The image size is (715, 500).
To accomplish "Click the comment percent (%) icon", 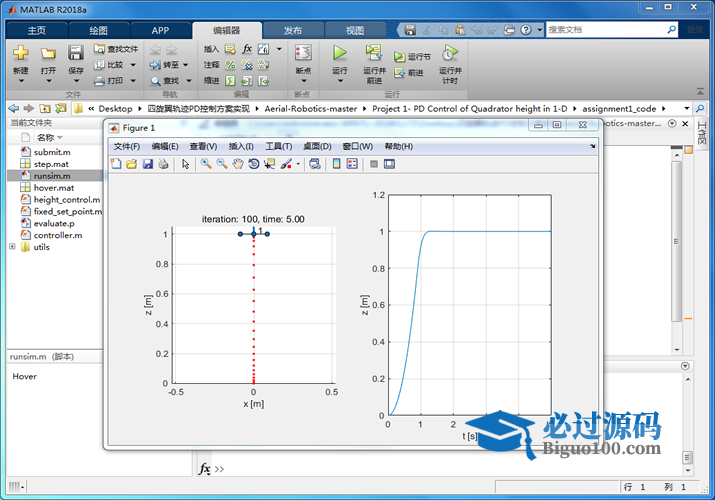I will [x=230, y=65].
